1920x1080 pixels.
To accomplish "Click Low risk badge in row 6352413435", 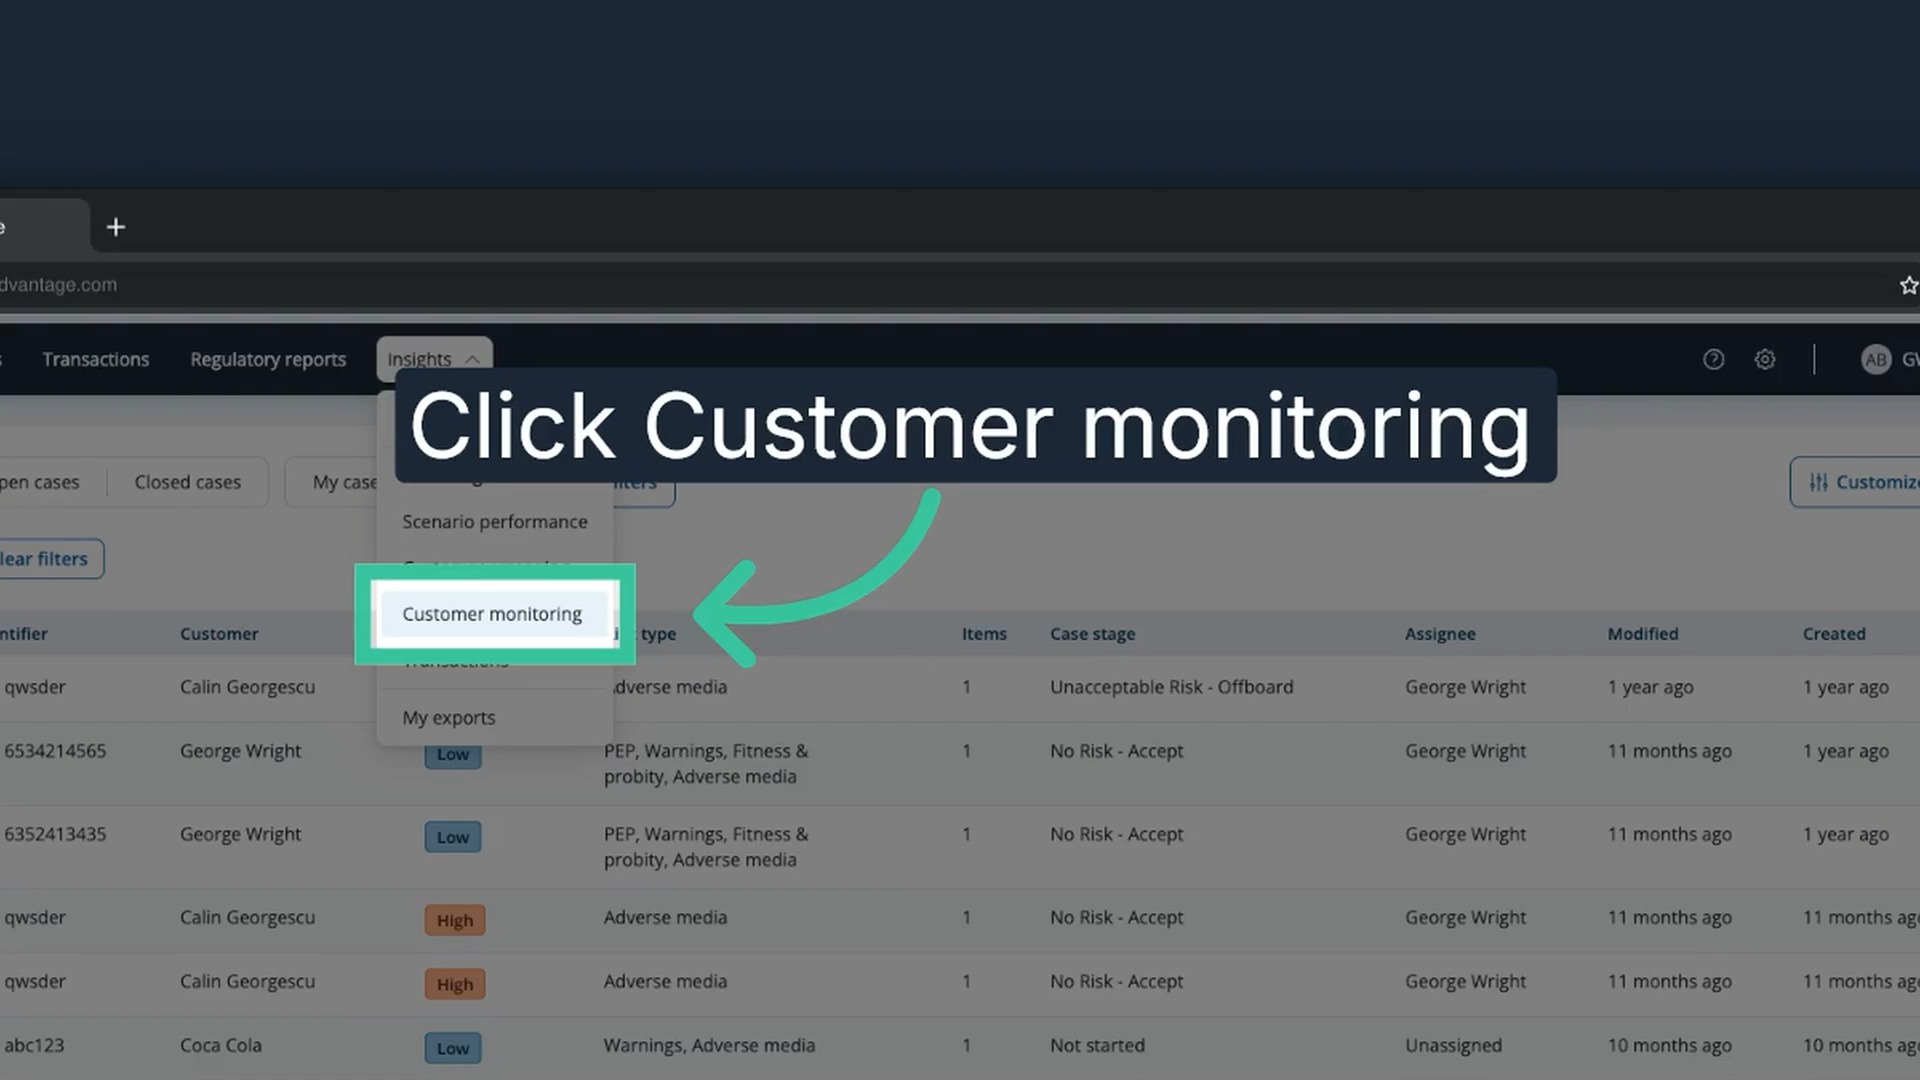I will (453, 837).
